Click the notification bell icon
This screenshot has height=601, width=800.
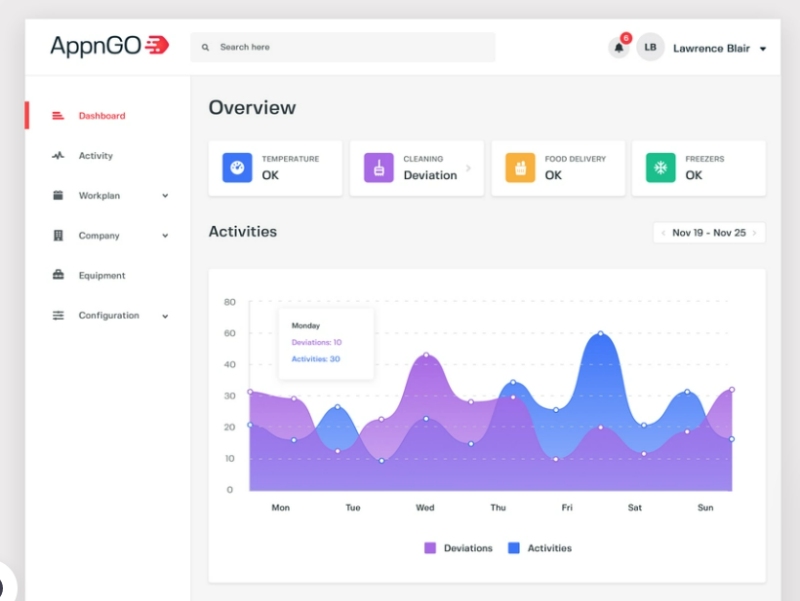click(x=619, y=48)
